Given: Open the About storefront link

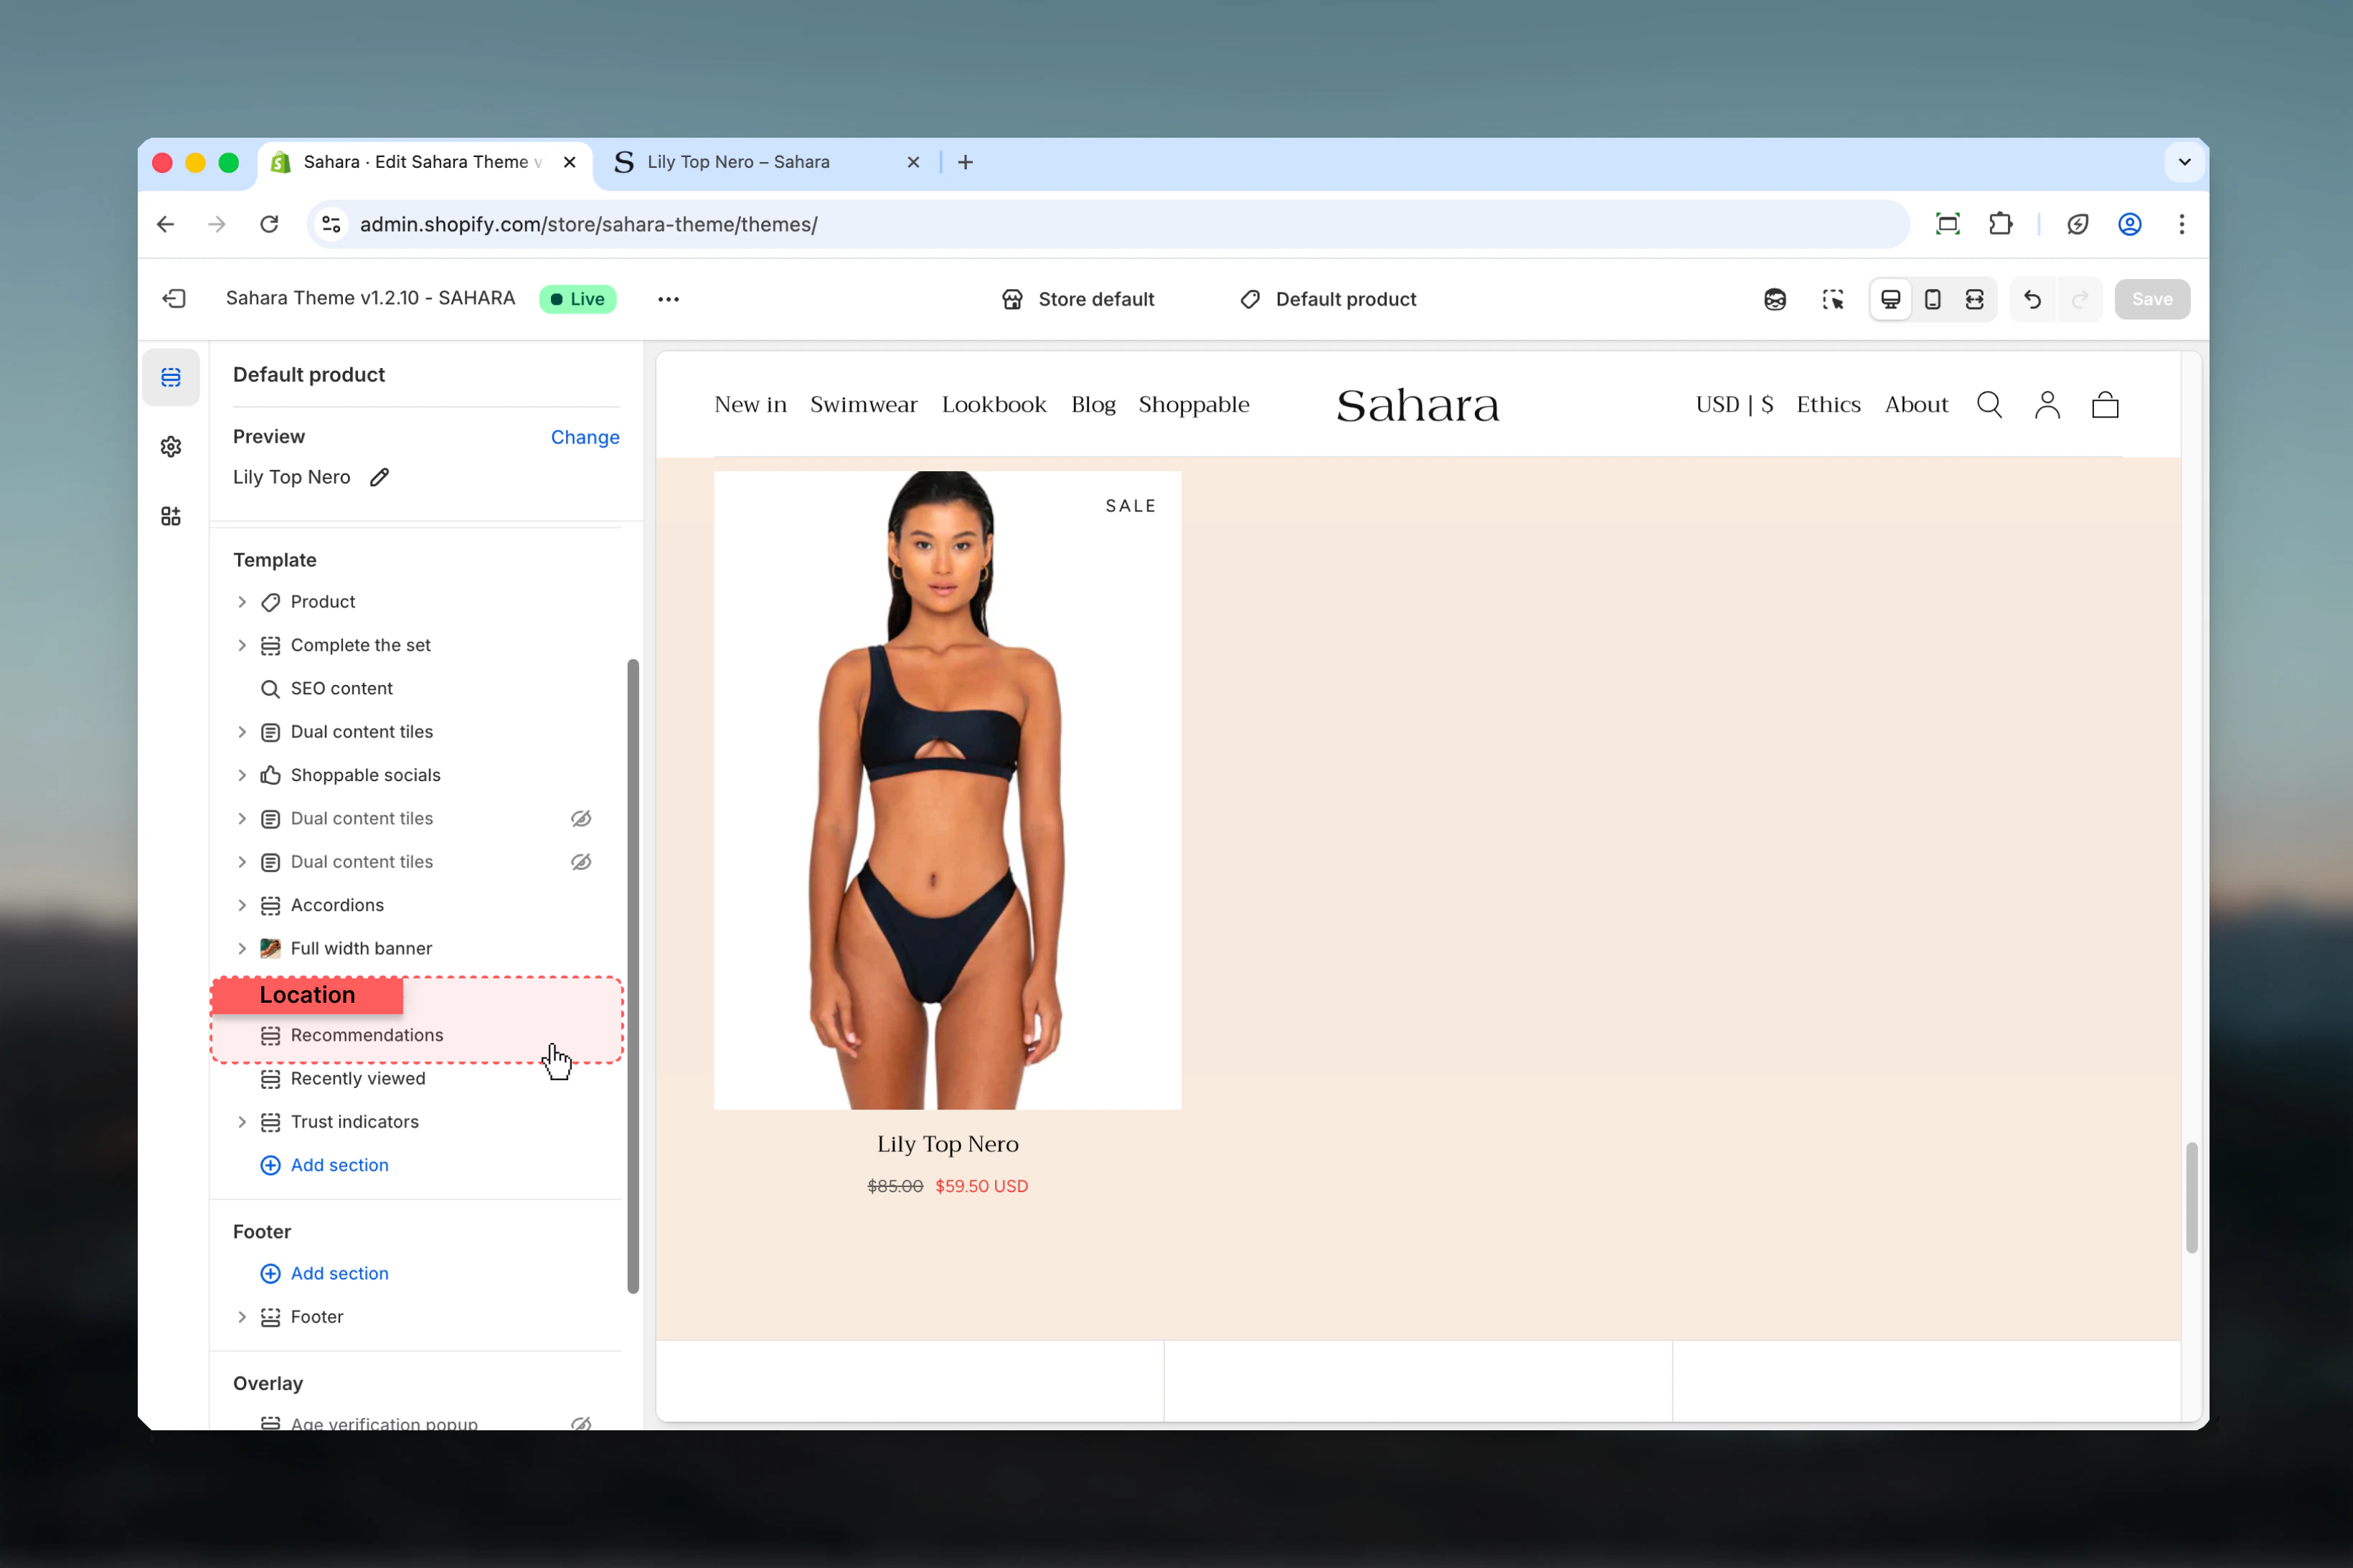Looking at the screenshot, I should [x=1916, y=405].
